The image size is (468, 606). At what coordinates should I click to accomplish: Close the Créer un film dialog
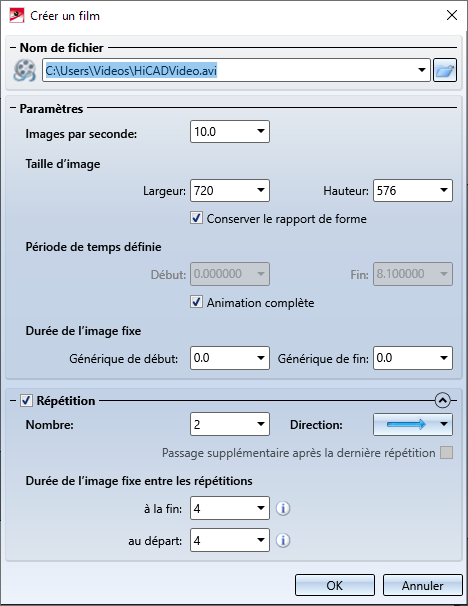(x=452, y=15)
